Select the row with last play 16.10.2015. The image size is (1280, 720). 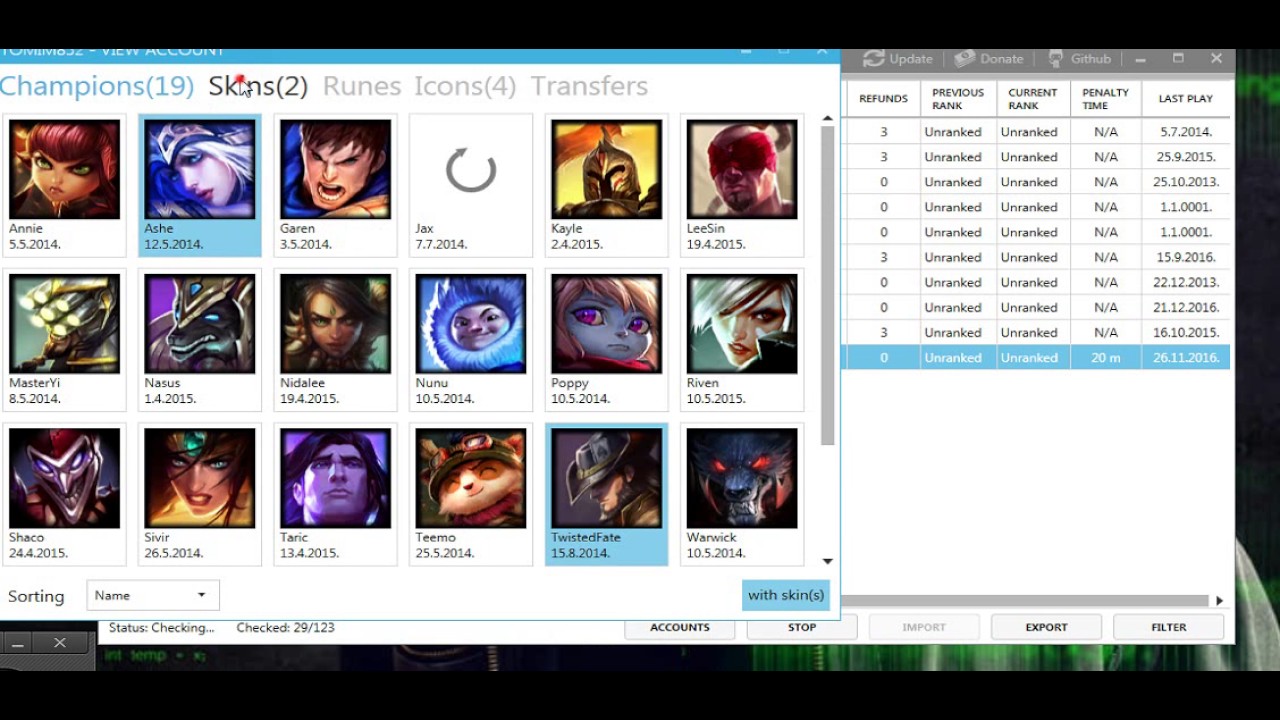(x=1038, y=332)
